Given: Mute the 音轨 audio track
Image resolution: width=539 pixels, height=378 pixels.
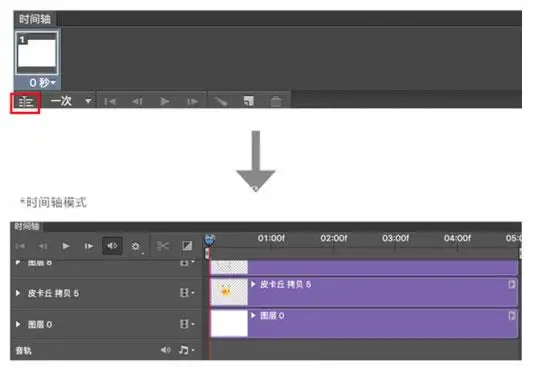Looking at the screenshot, I should point(165,350).
